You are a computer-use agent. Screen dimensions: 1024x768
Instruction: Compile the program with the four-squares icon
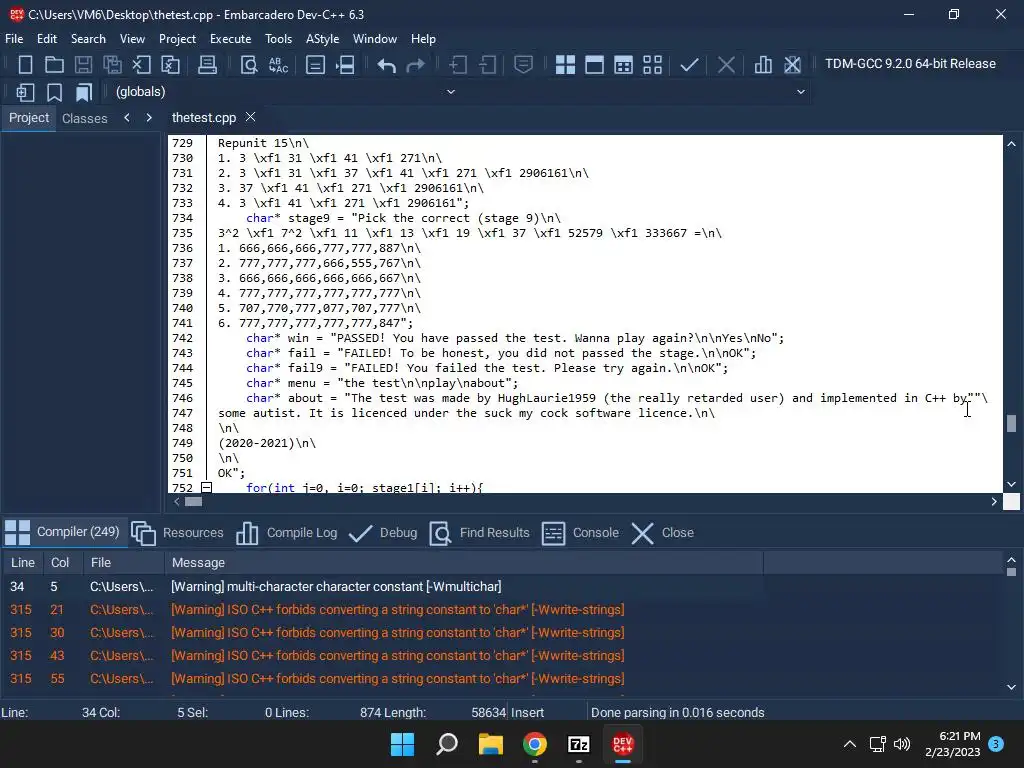coord(565,65)
